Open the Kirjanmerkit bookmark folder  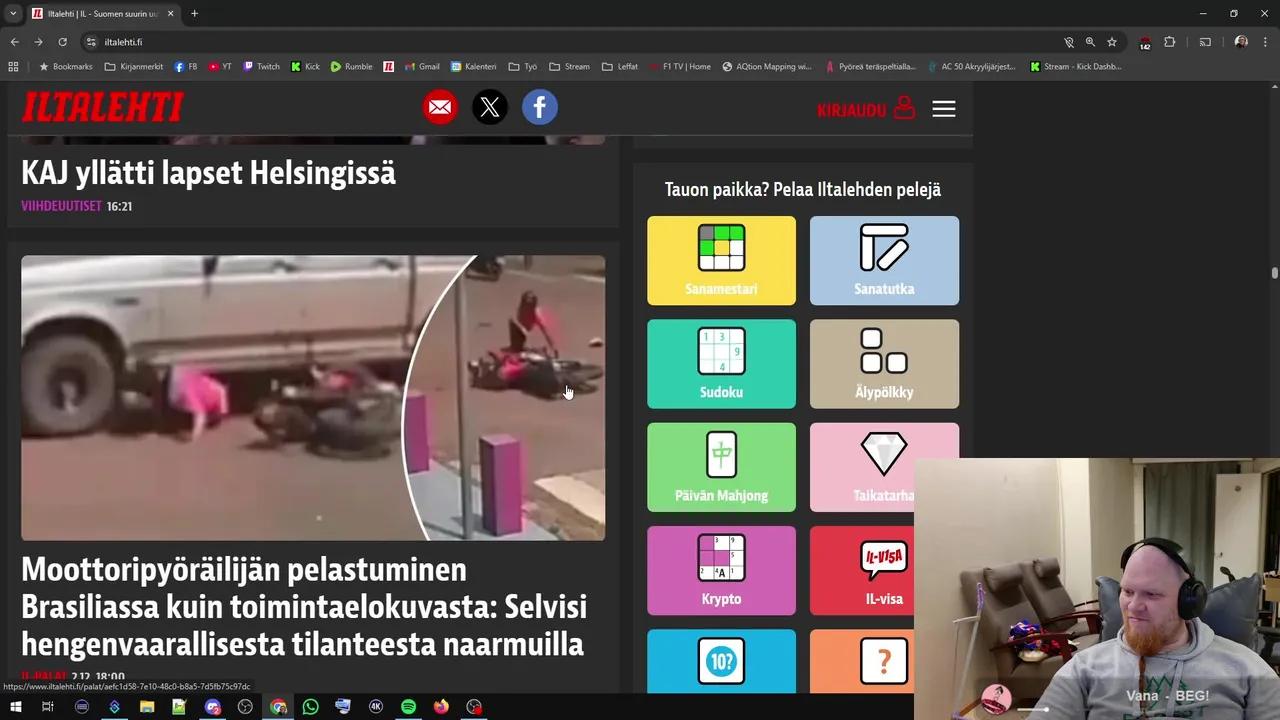134,67
